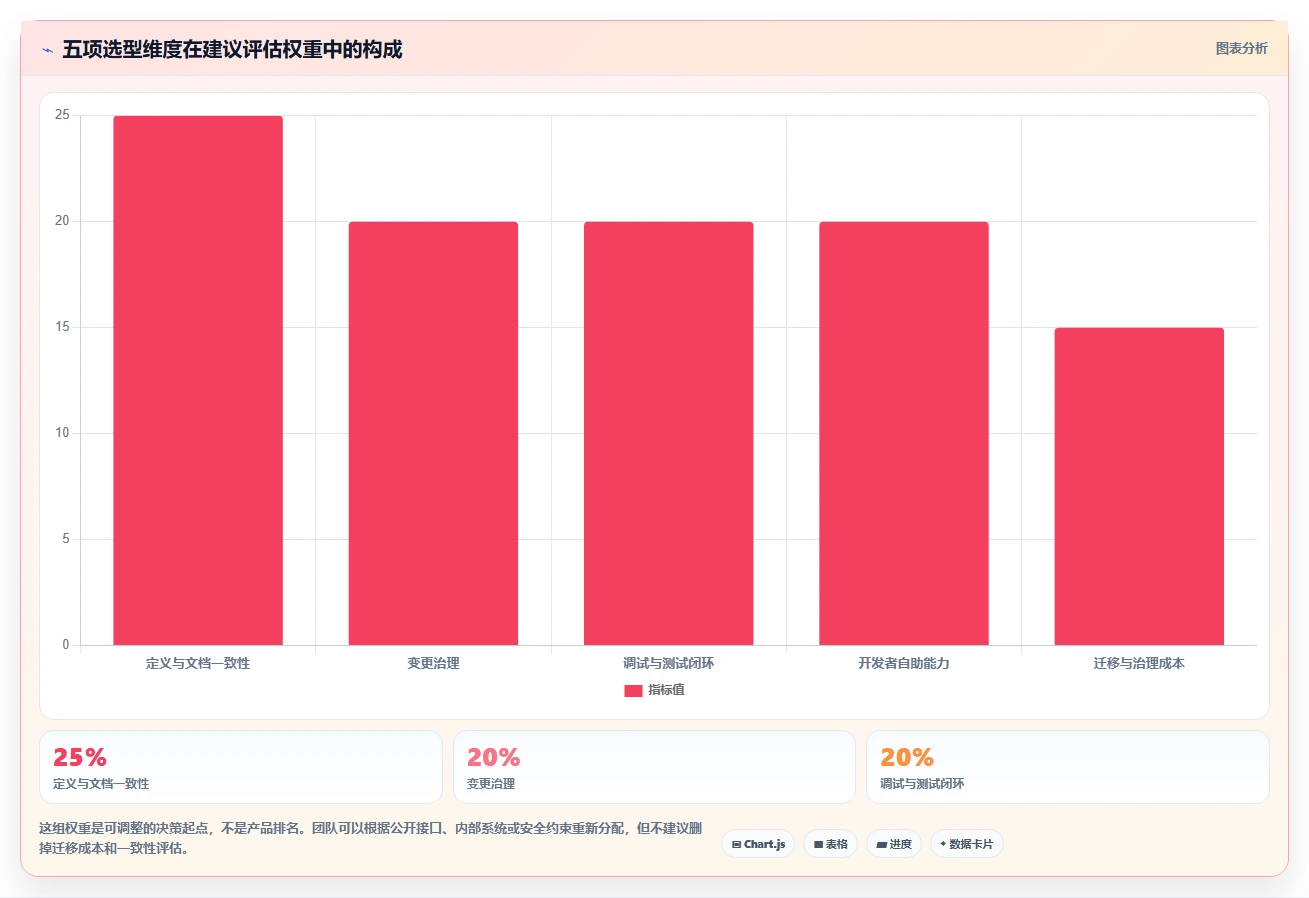The width and height of the screenshot is (1309, 898).
Task: Click the 定义与文档一致性 card caption
Action: pos(101,784)
